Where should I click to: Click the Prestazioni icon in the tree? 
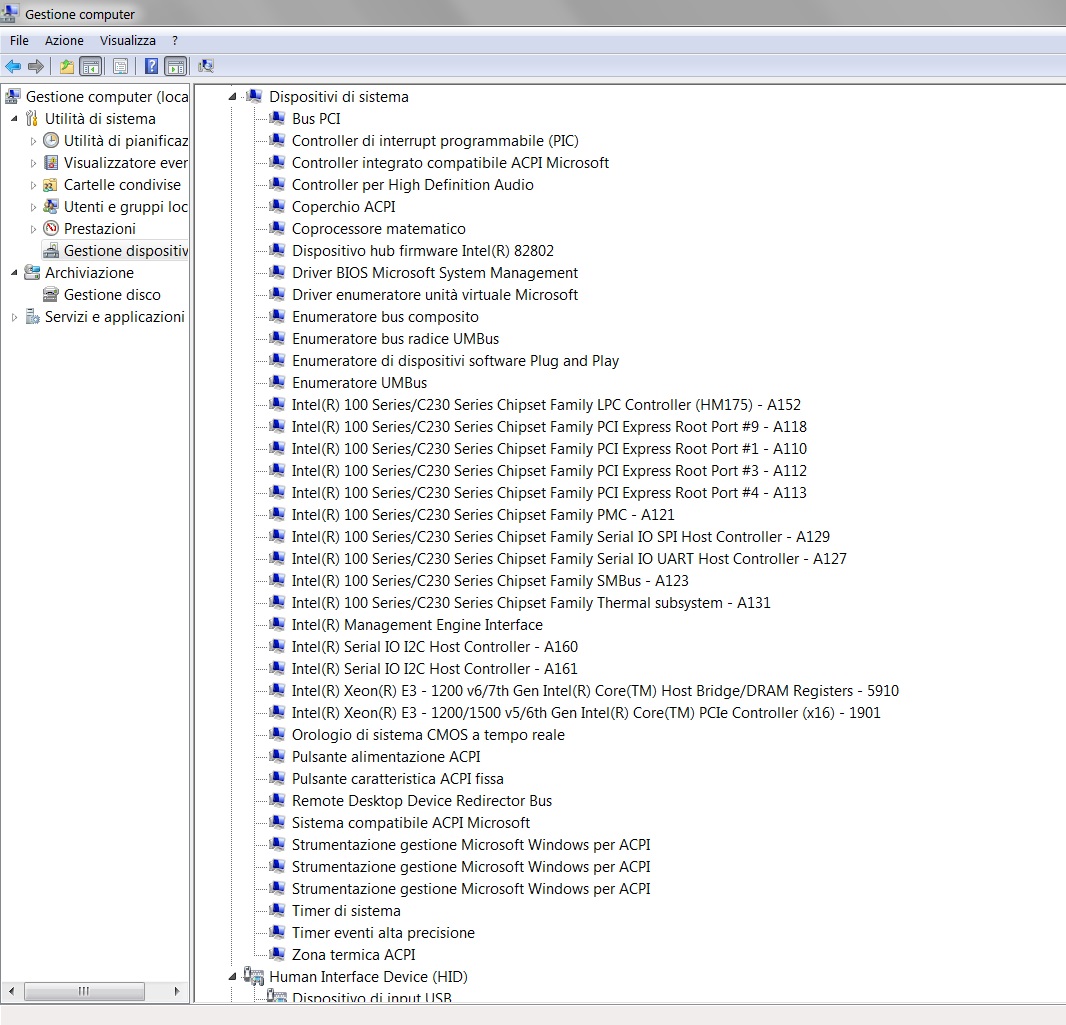tap(51, 229)
